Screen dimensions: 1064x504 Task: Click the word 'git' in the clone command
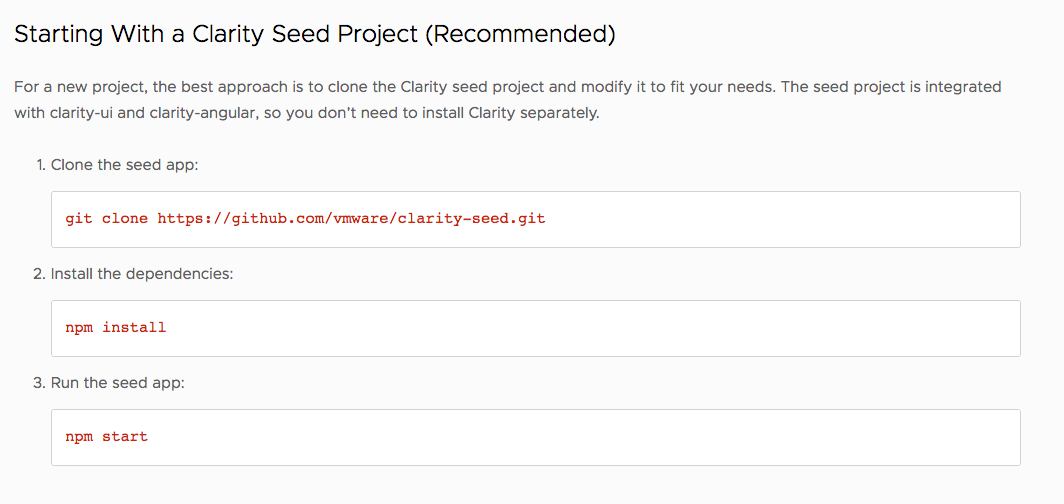tap(79, 219)
